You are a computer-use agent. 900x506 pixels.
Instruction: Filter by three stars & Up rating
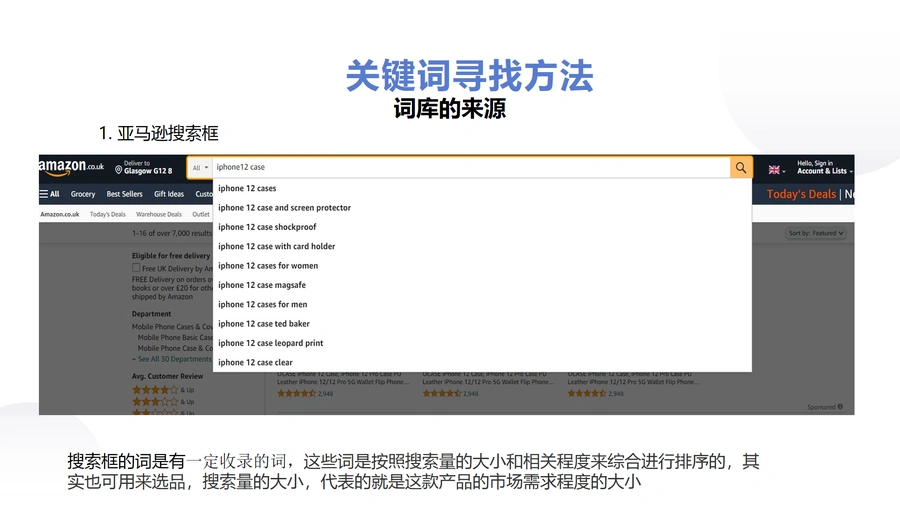163,402
